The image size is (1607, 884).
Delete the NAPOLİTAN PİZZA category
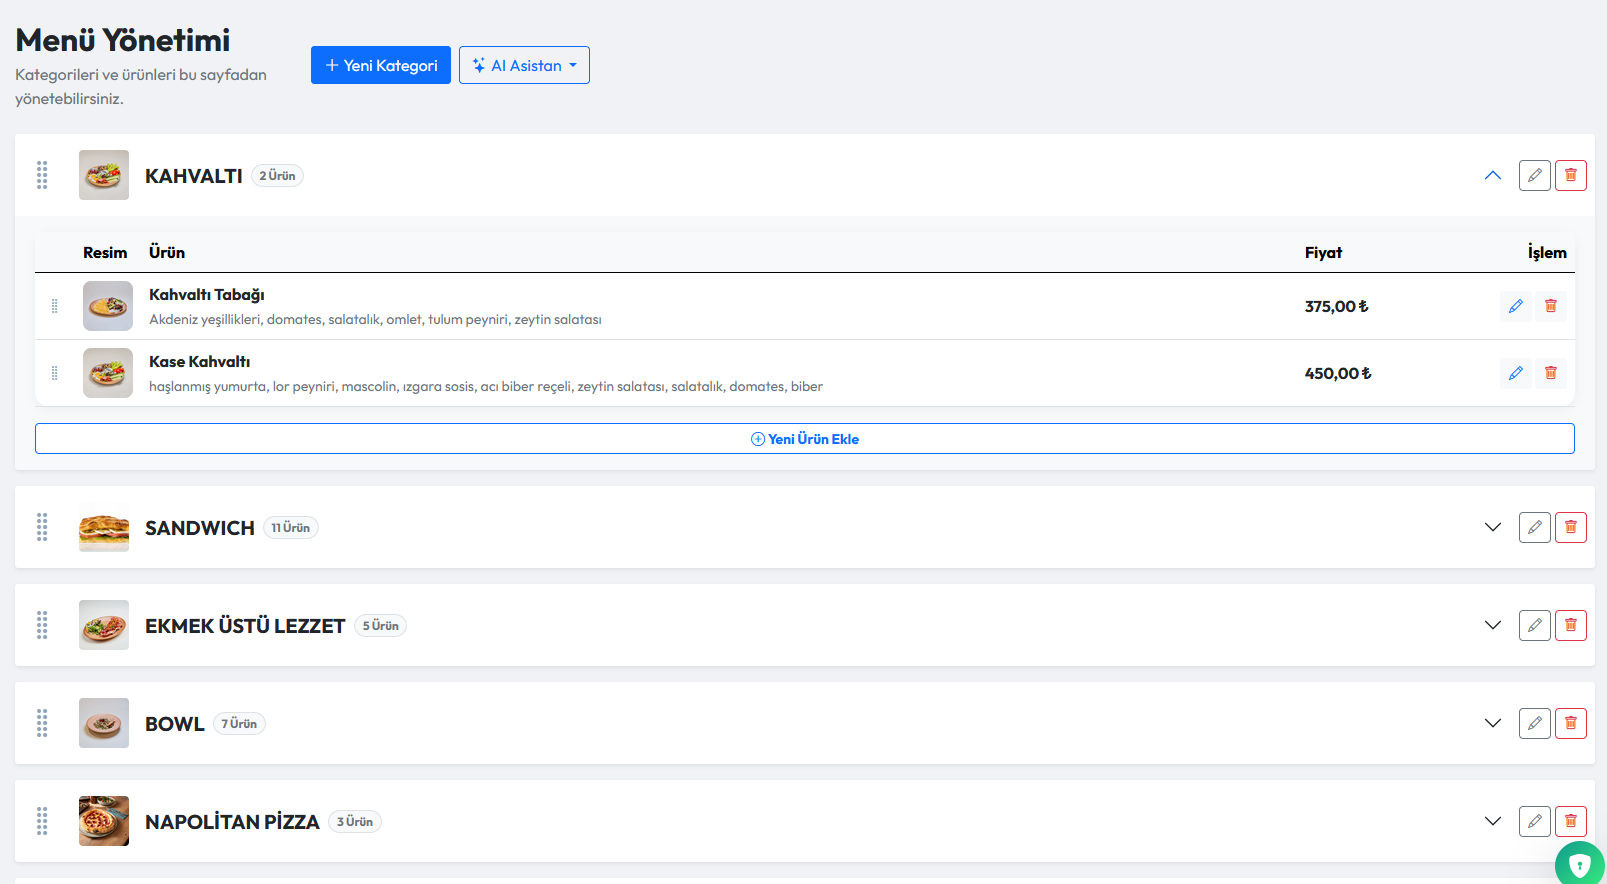pyautogui.click(x=1570, y=821)
